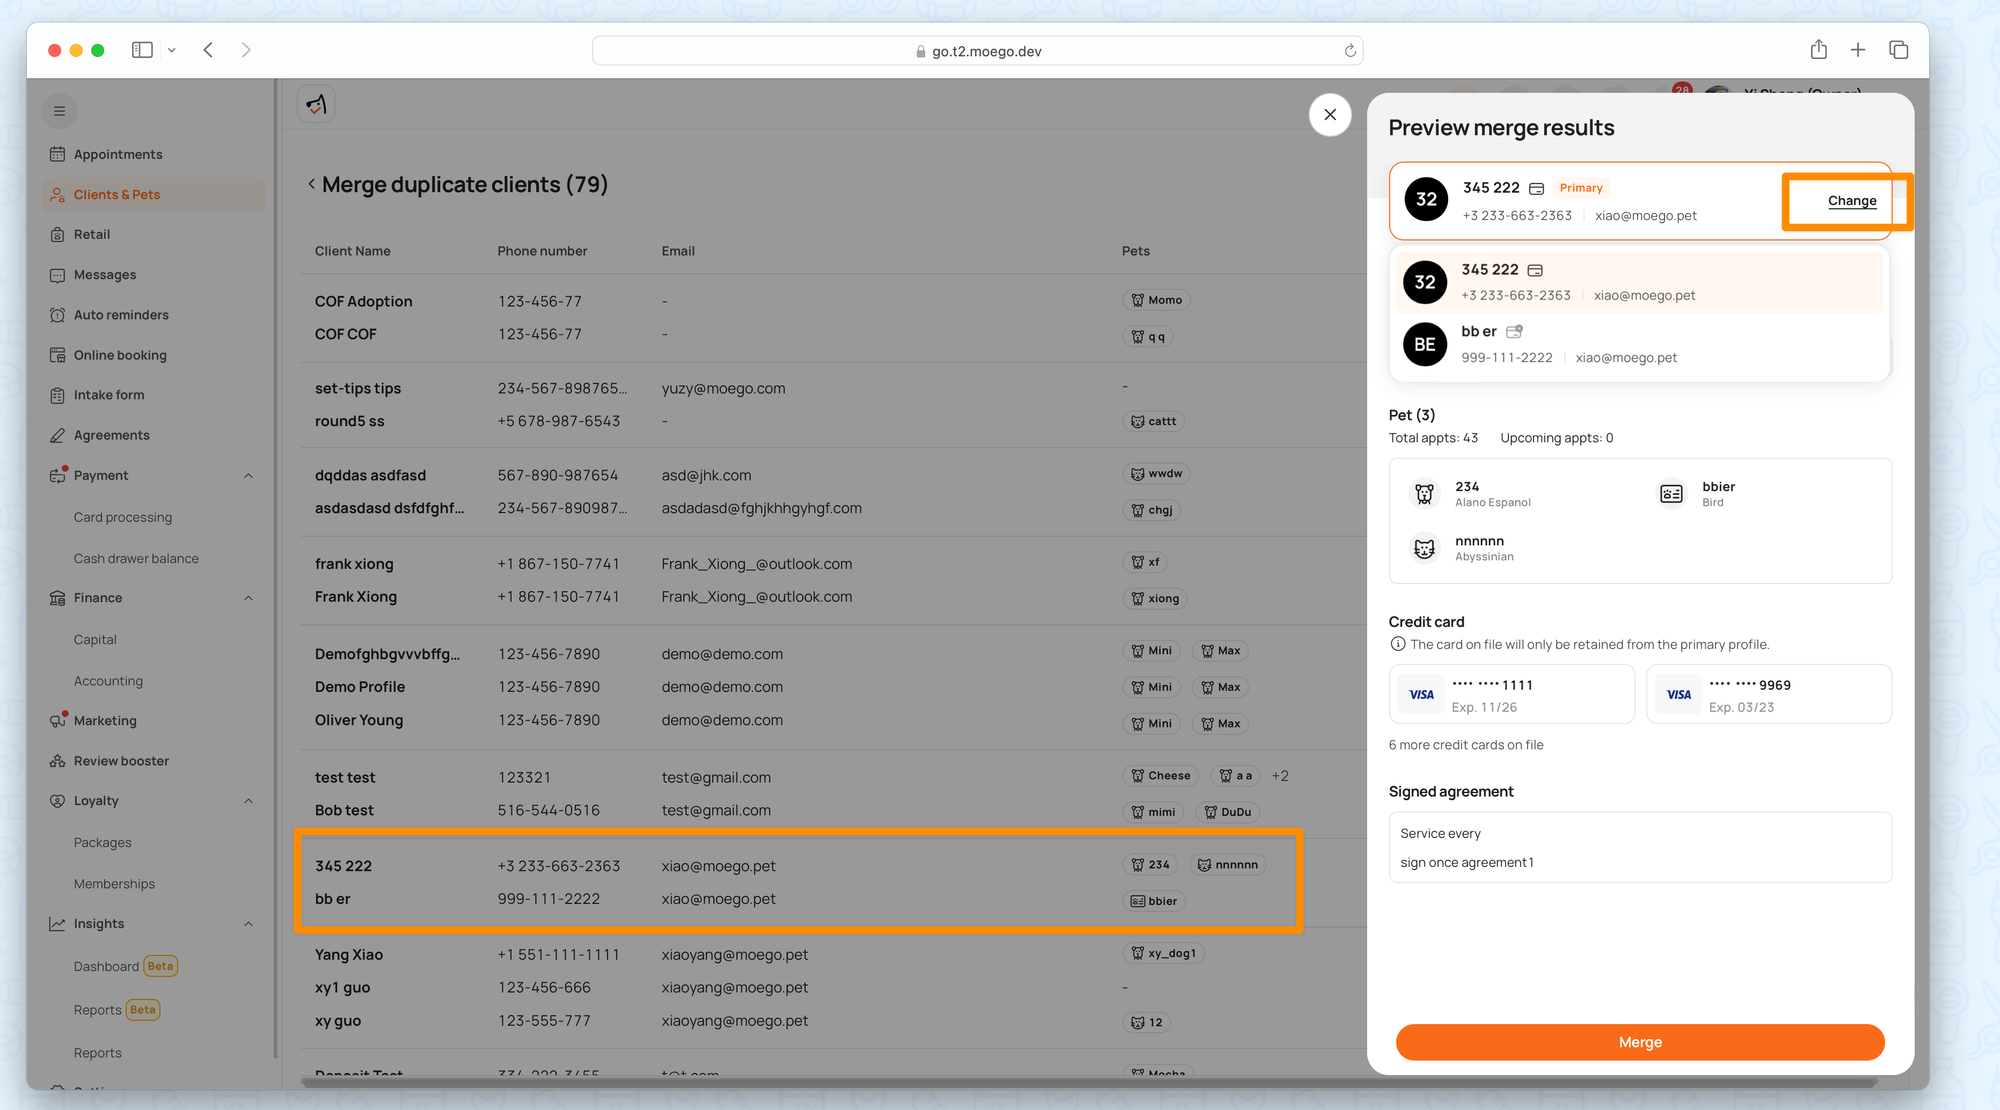Click the browser tab overview icon
The image size is (2000, 1110).
pyautogui.click(x=1898, y=50)
